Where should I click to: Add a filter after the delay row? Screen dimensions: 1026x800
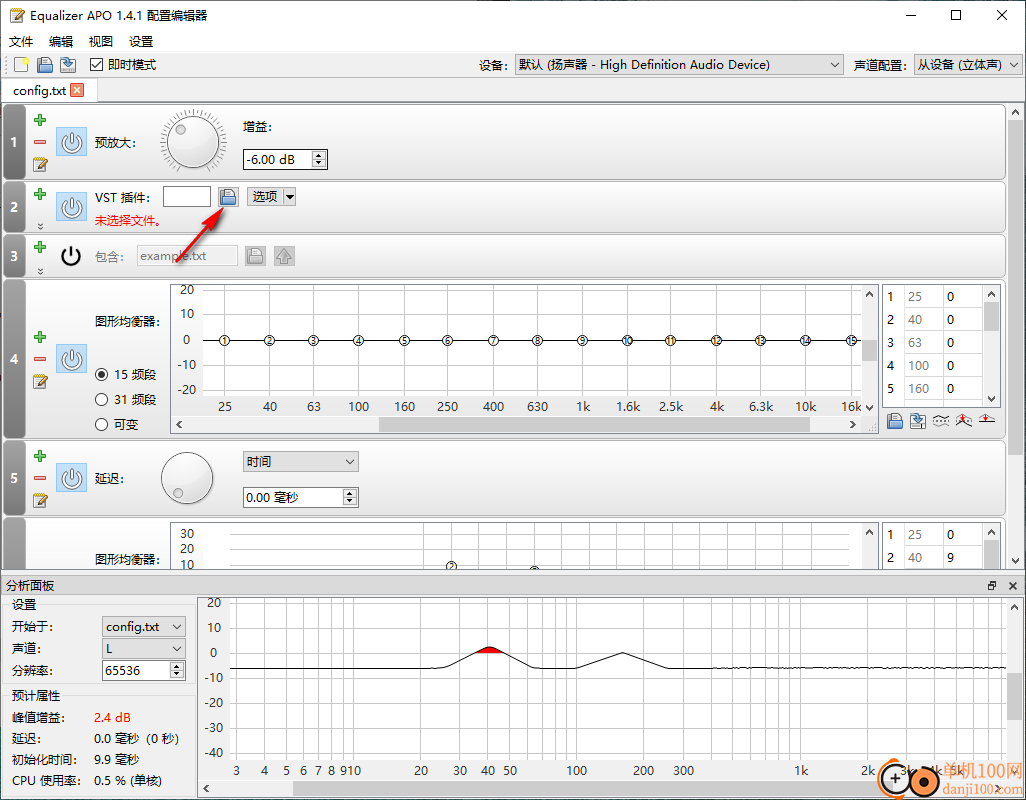(x=40, y=456)
